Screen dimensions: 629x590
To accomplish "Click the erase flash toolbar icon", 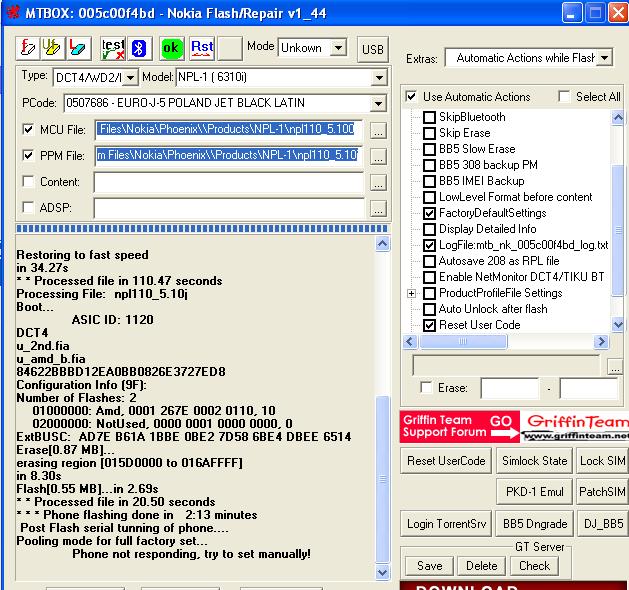I will [78, 48].
